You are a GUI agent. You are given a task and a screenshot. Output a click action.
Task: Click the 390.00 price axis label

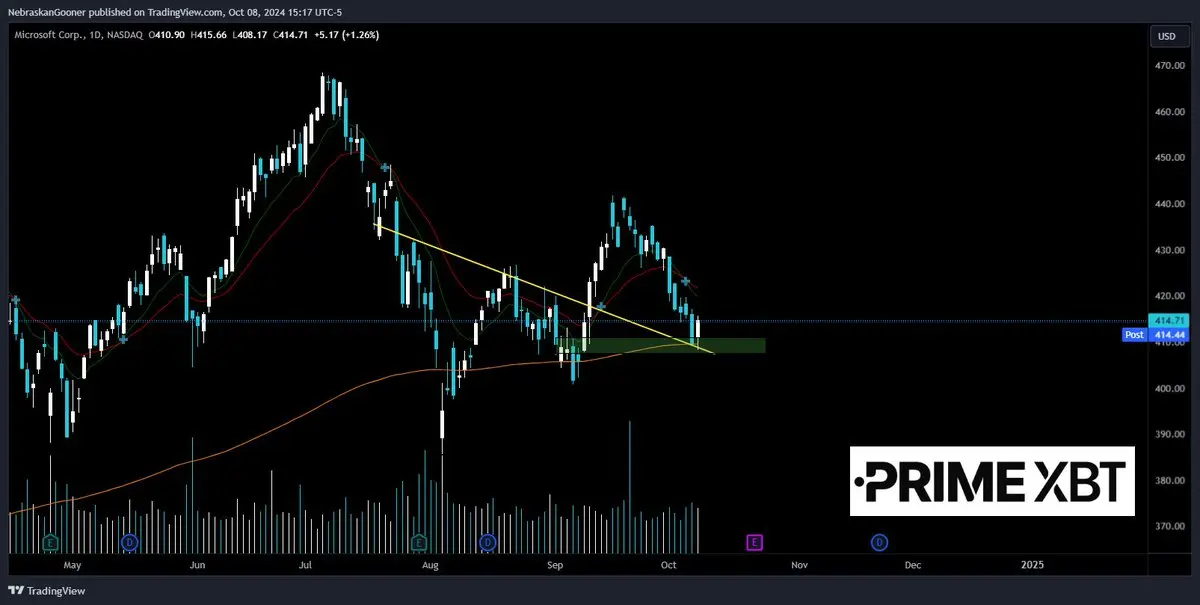tap(1168, 435)
